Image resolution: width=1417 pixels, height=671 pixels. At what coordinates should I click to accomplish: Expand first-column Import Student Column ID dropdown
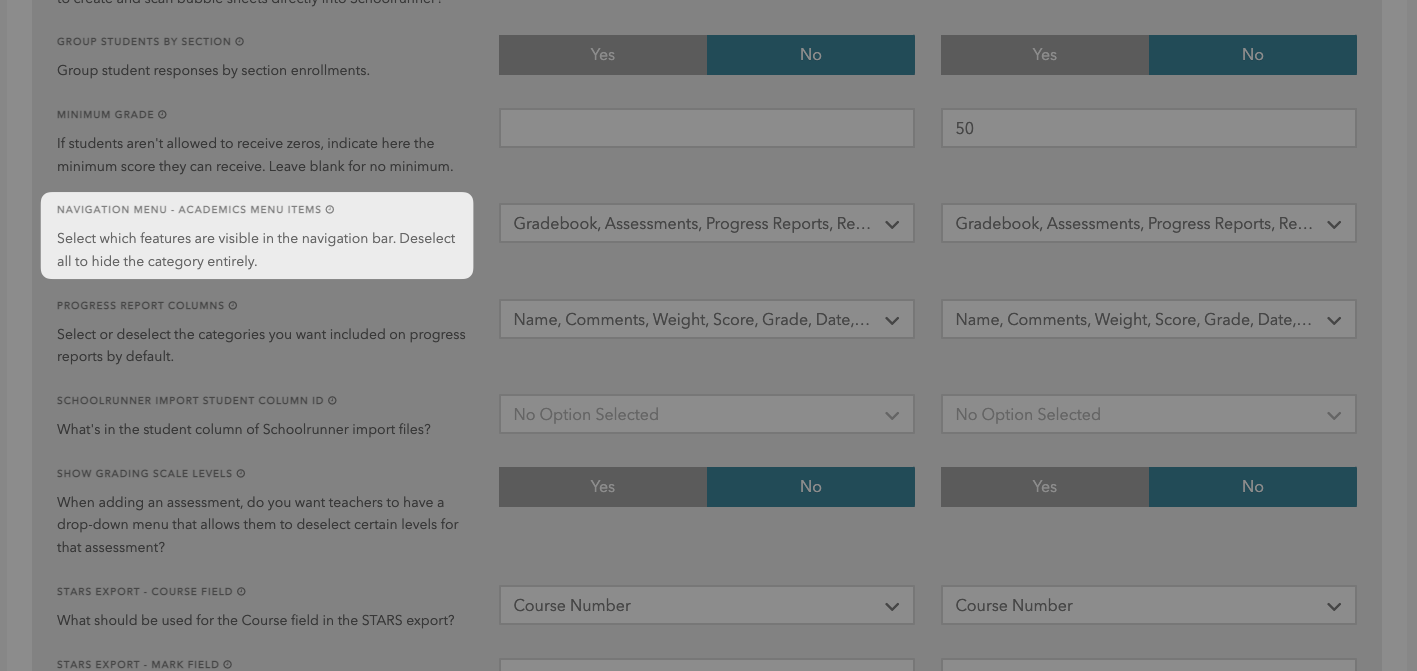tap(706, 415)
